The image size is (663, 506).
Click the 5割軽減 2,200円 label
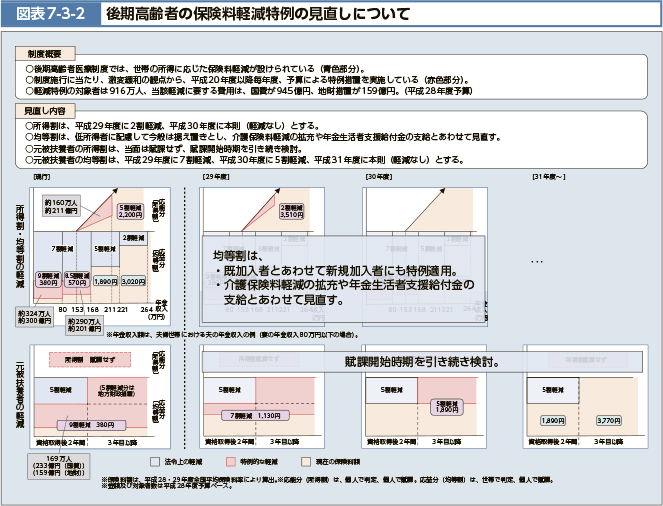(x=131, y=211)
